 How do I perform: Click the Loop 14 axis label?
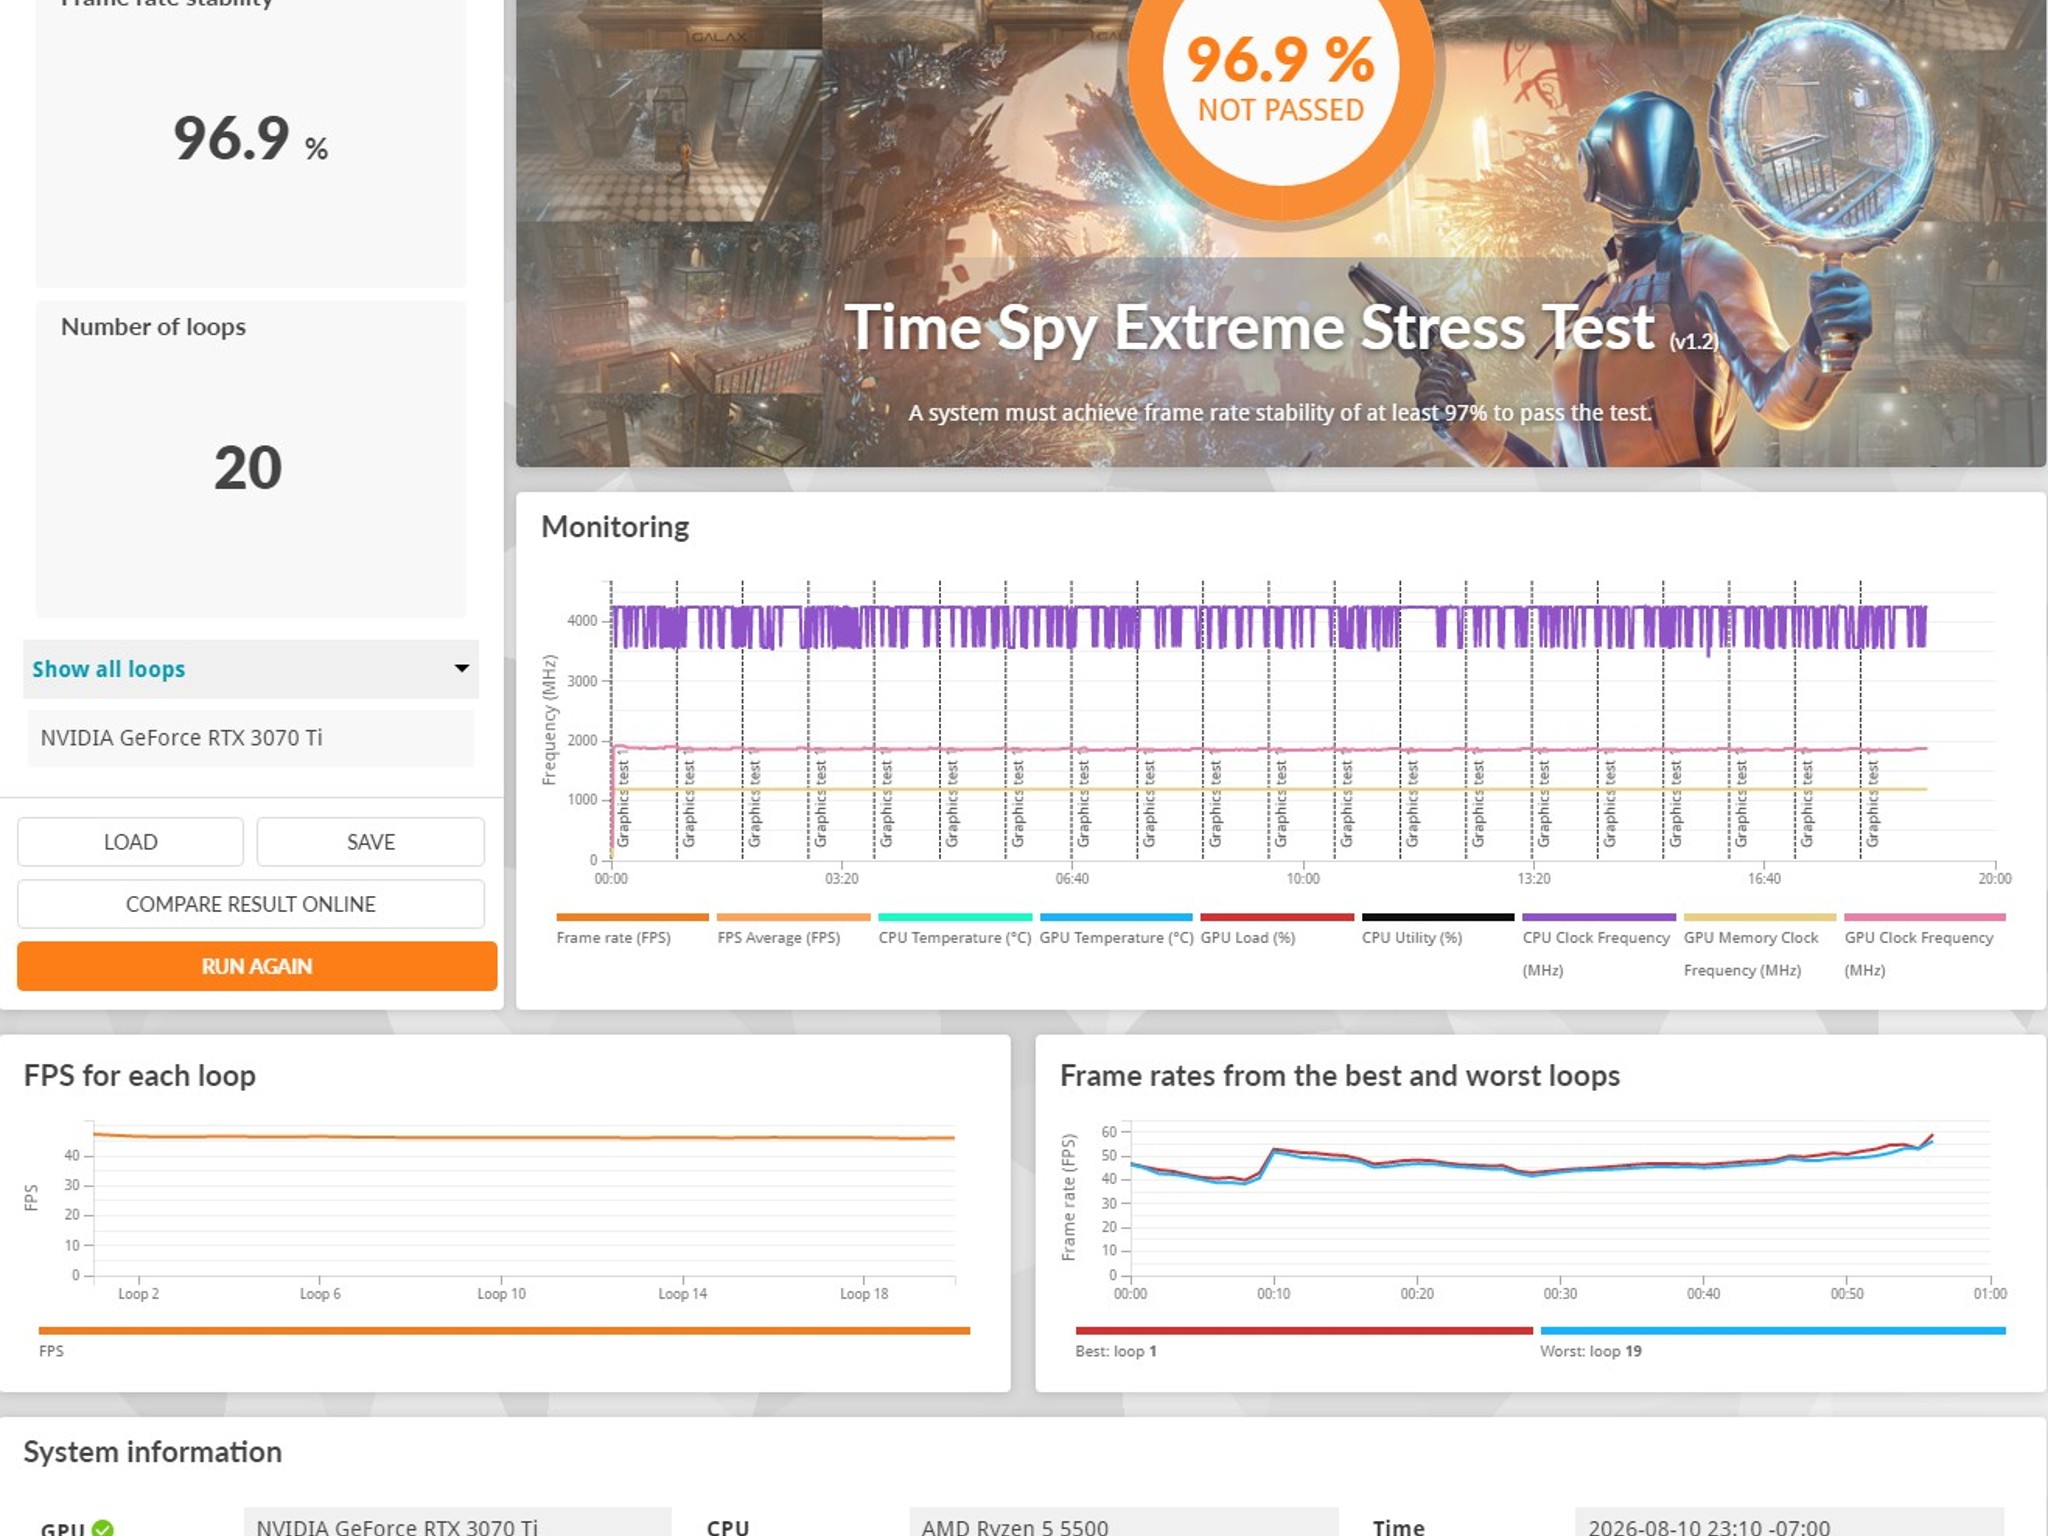tap(683, 1294)
